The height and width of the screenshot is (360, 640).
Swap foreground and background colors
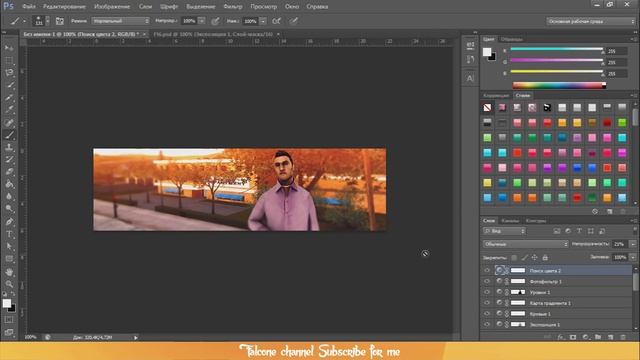13,294
